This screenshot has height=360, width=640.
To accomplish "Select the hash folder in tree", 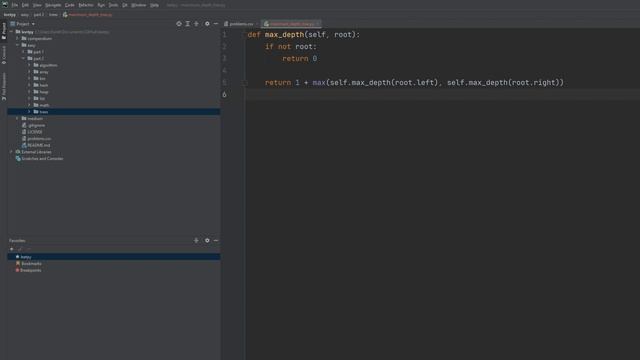I will pos(41,85).
